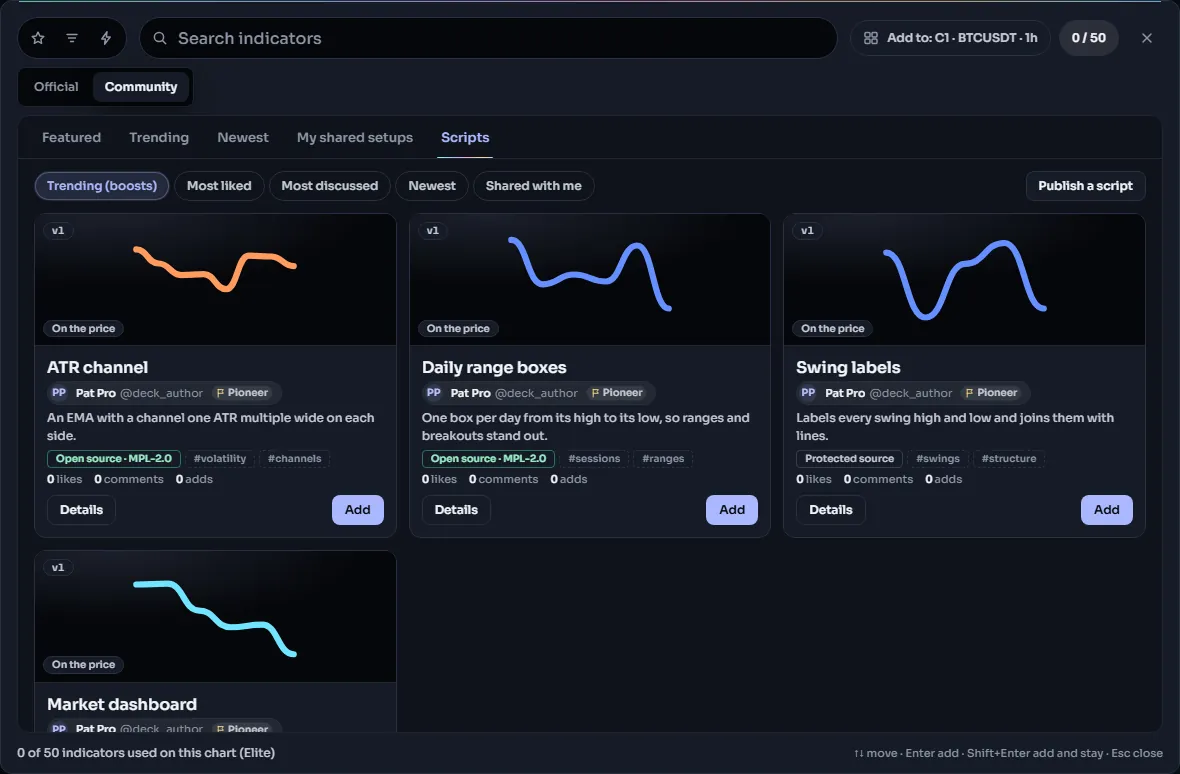Click the search magnifier icon

(160, 38)
